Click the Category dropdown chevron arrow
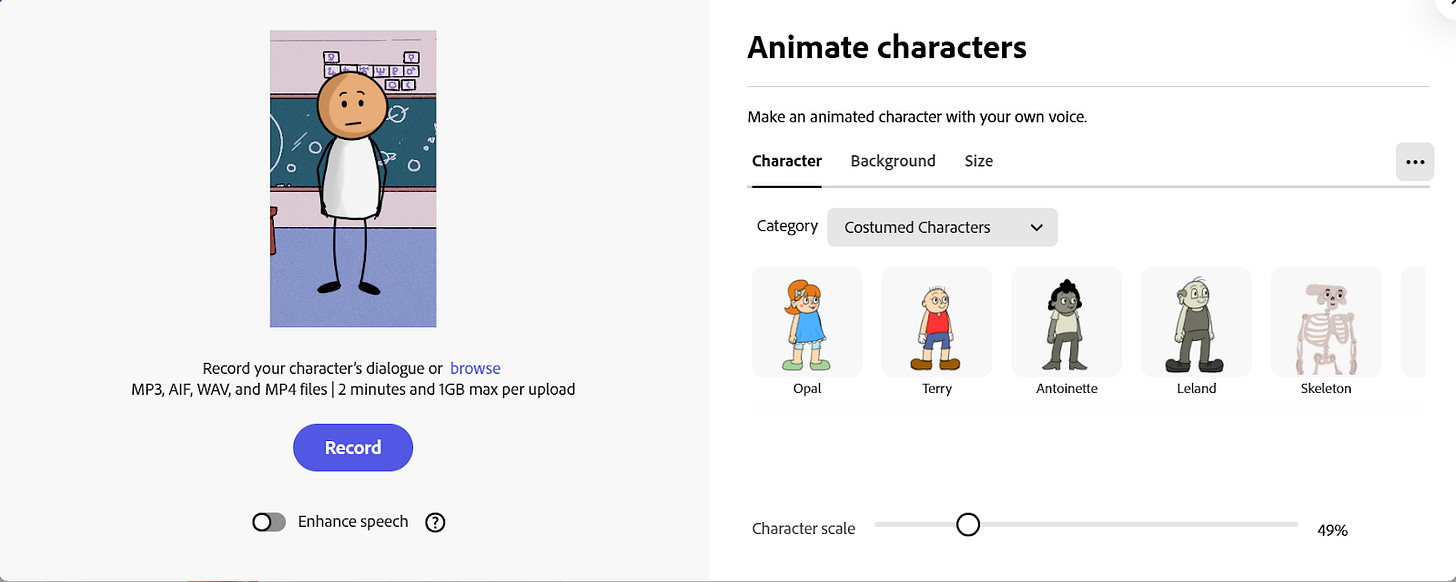Image resolution: width=1456 pixels, height=582 pixels. click(x=1036, y=227)
